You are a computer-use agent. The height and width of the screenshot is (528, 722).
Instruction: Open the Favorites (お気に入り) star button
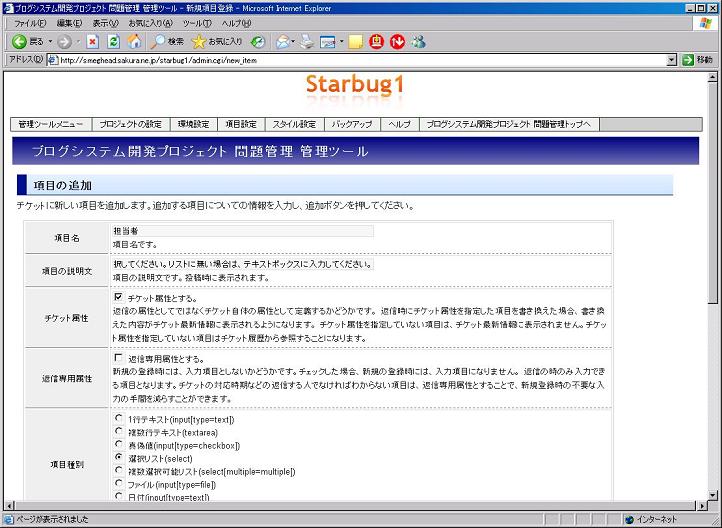point(217,41)
